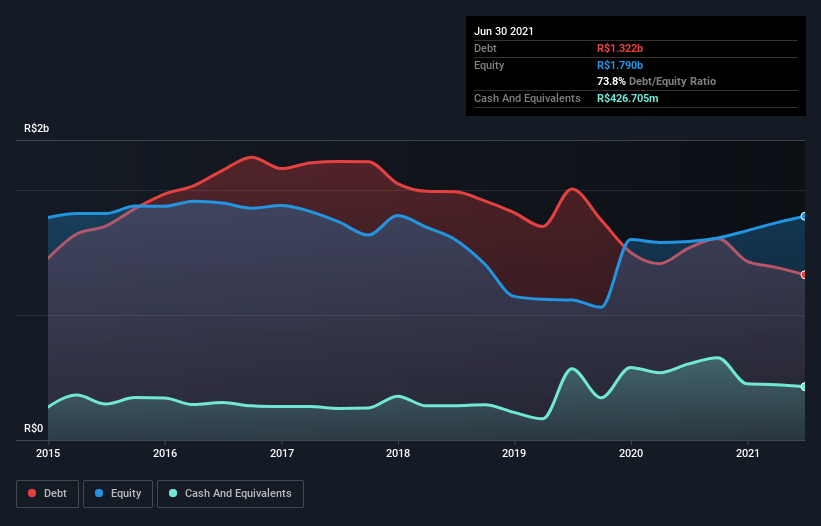Image resolution: width=821 pixels, height=526 pixels.
Task: Click the R$1.322b debt value
Action: click(620, 48)
